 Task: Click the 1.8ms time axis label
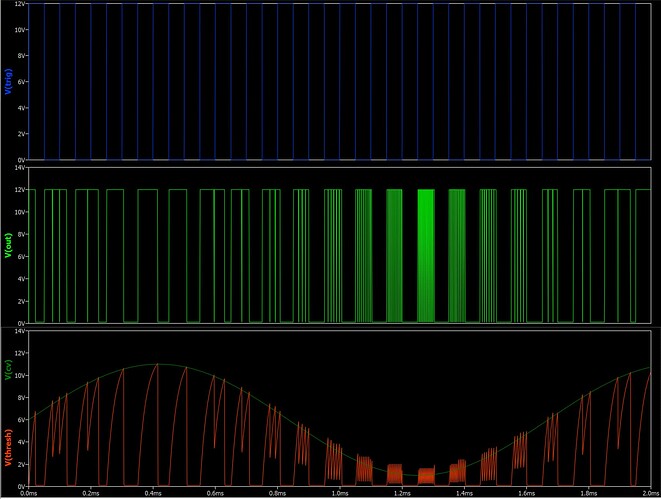[x=589, y=493]
